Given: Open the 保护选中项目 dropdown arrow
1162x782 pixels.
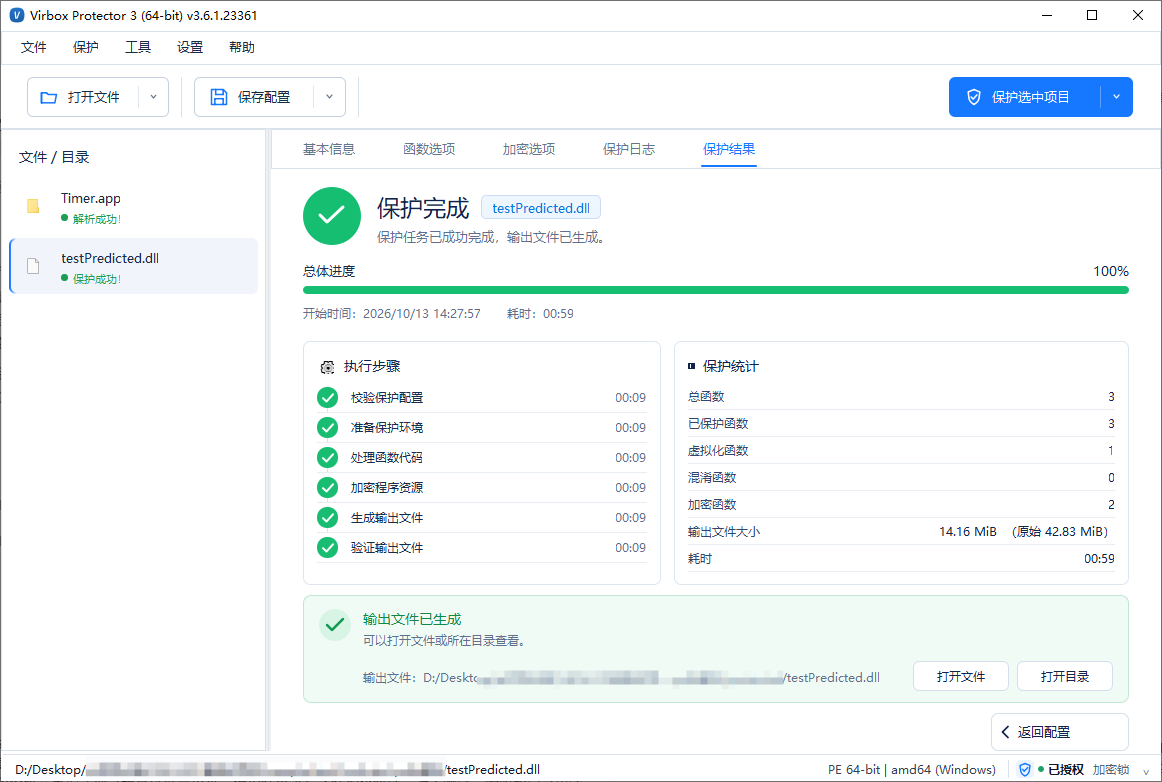Looking at the screenshot, I should pyautogui.click(x=1116, y=97).
